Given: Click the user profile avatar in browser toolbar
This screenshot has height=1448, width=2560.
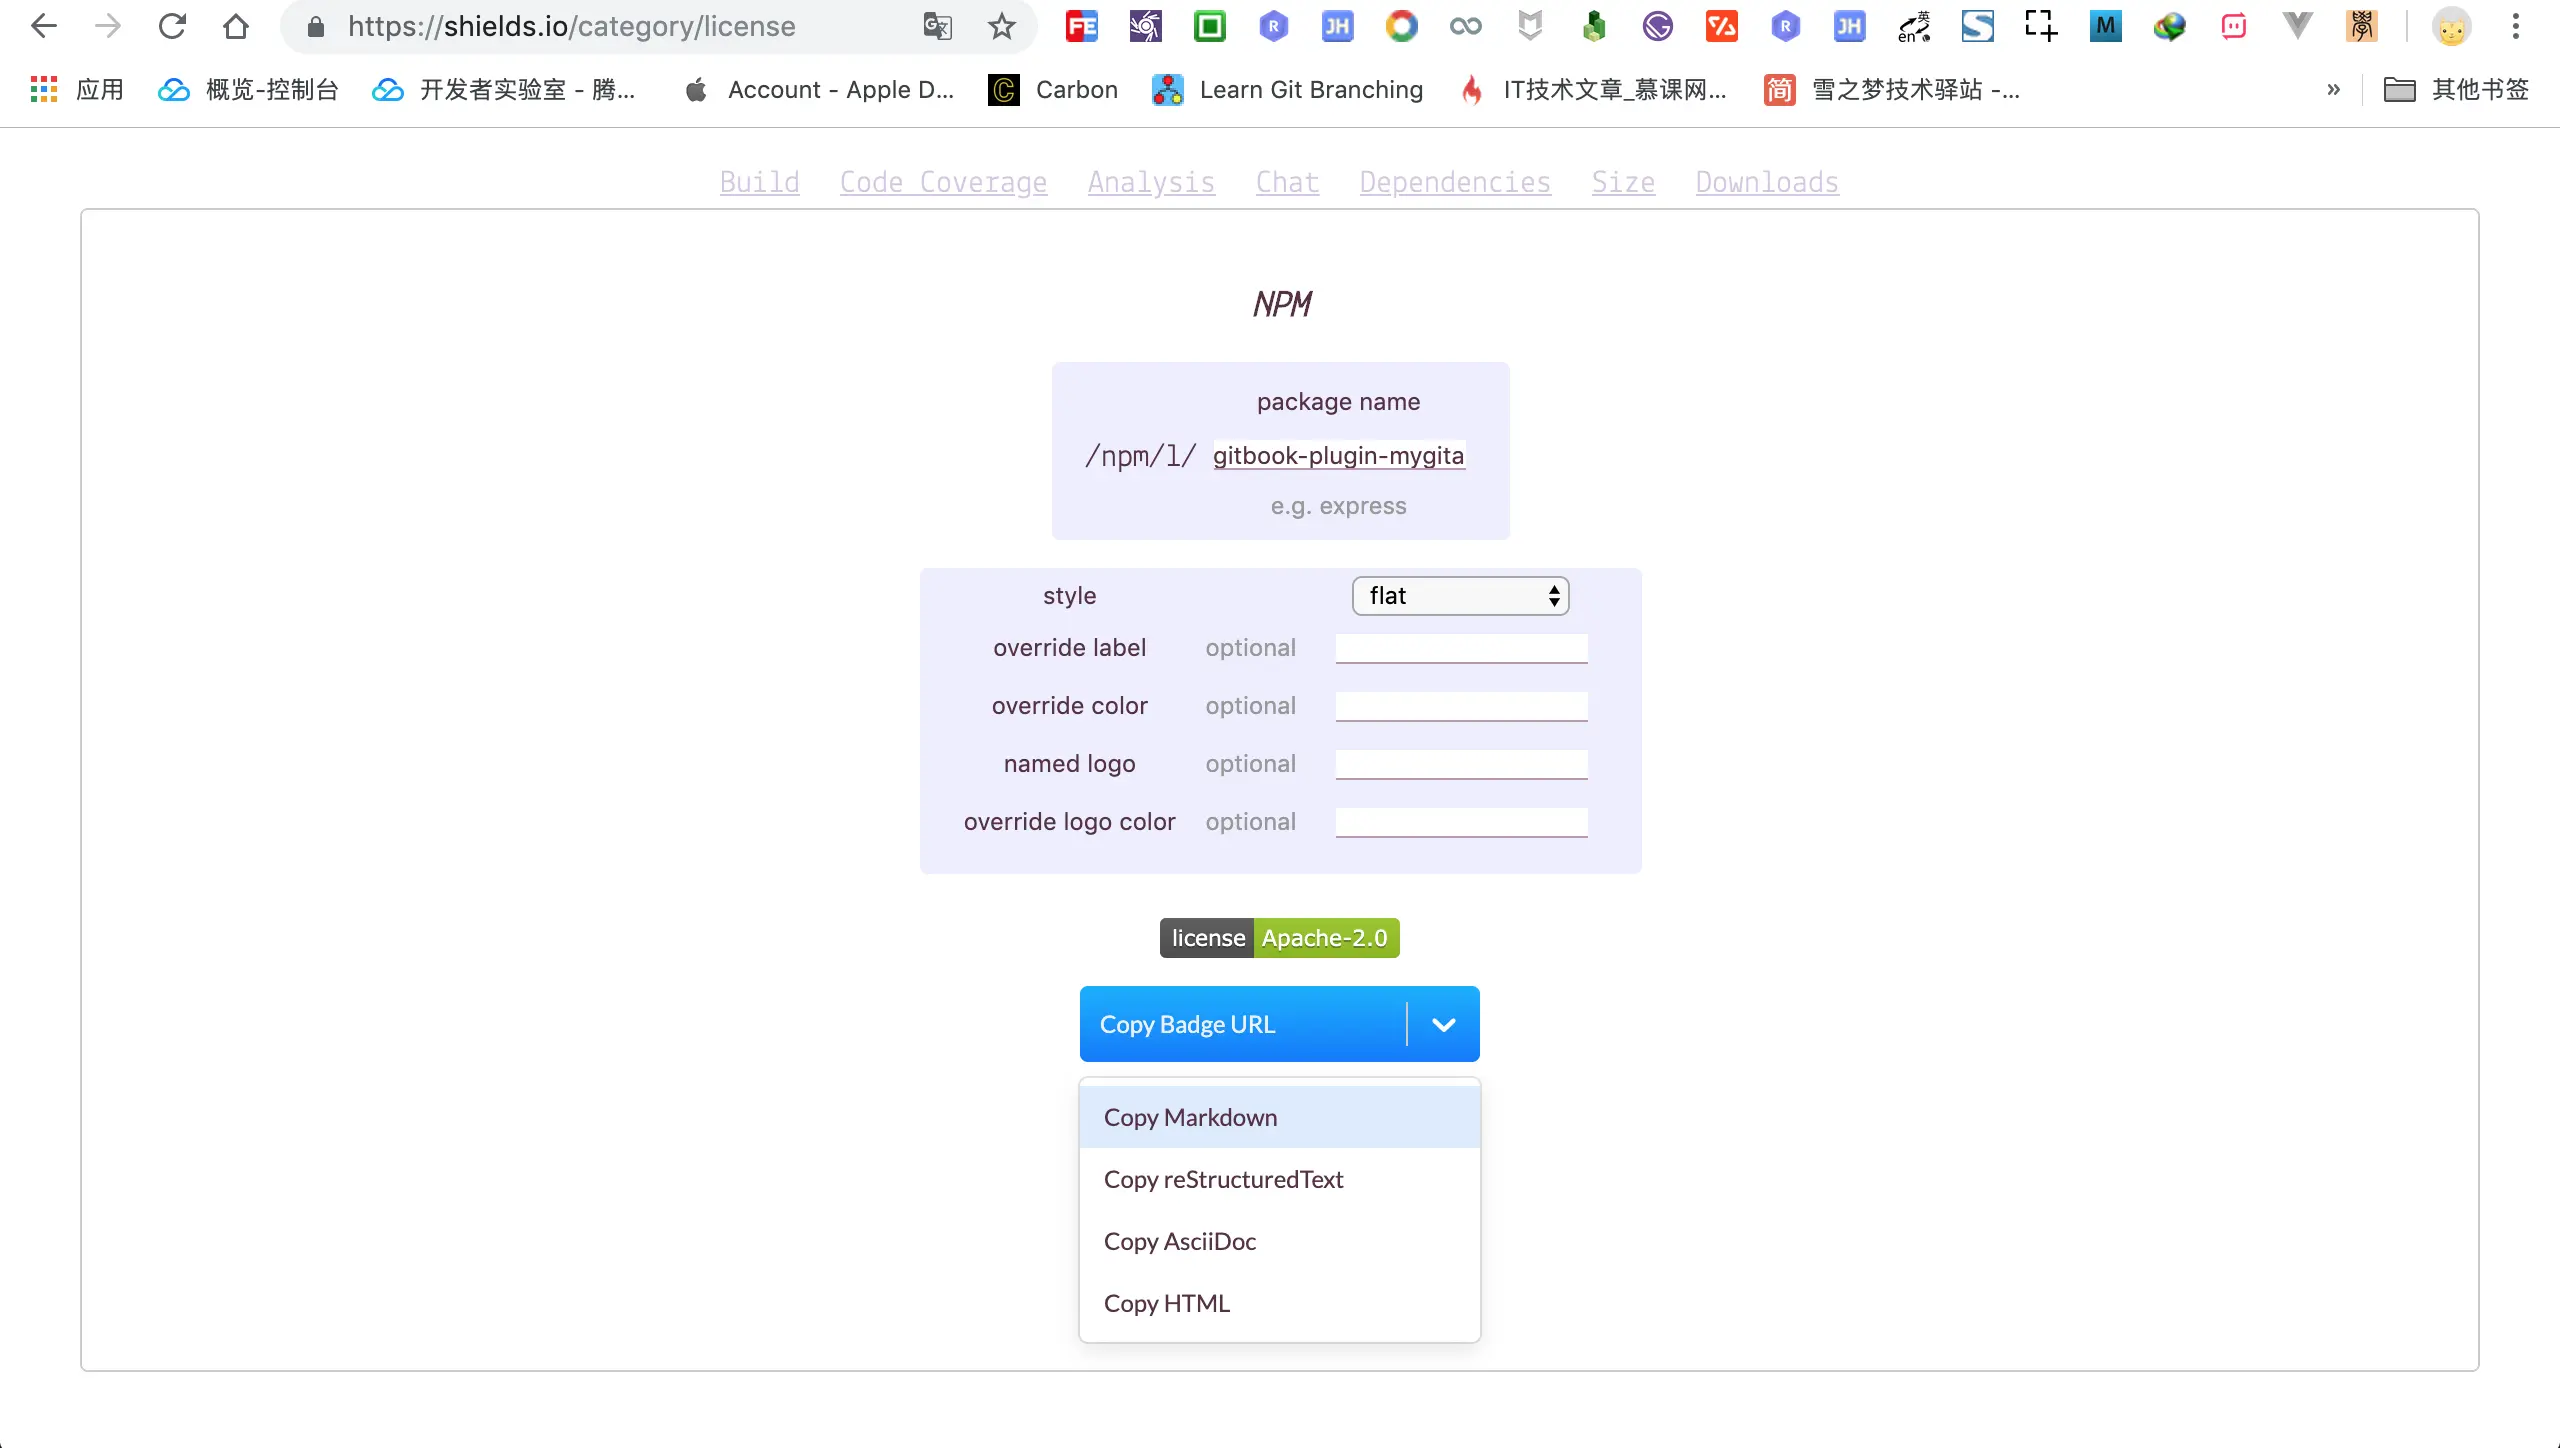Looking at the screenshot, I should click(x=2452, y=27).
